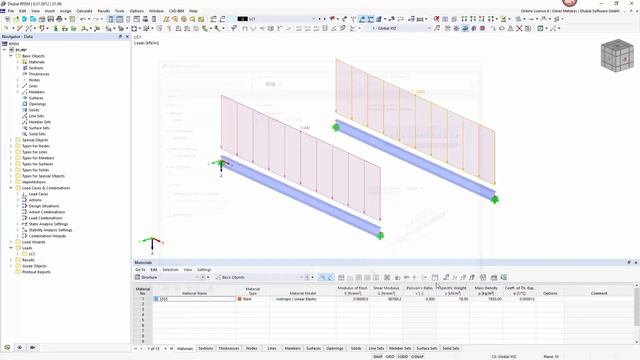Click the blue S355 material color swatch

click(x=156, y=299)
